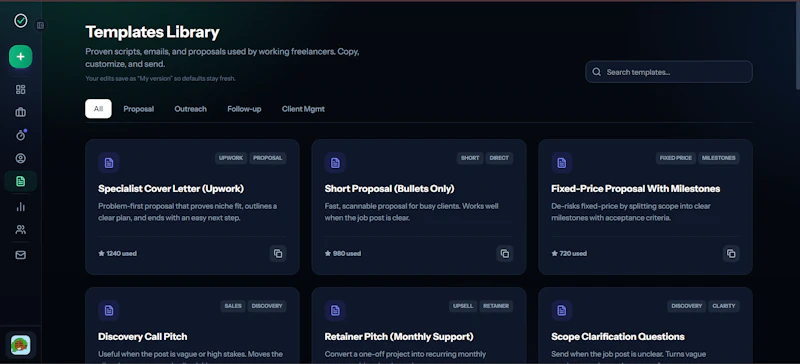The image size is (800, 364).
Task: Open the Discovery Call Pitch title
Action: pyautogui.click(x=143, y=336)
